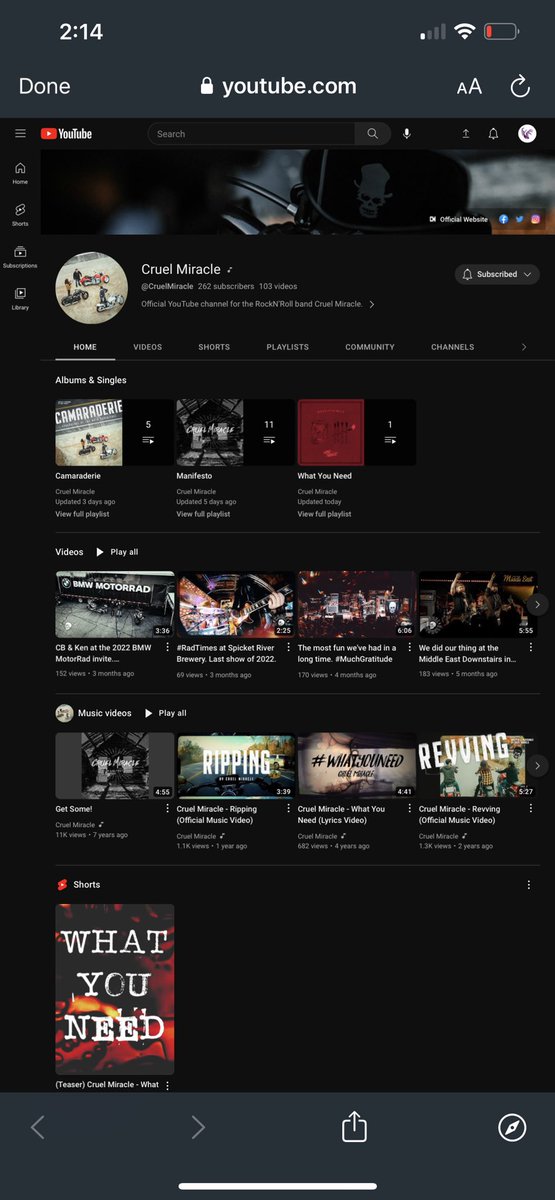Open the Official Website link
The height and width of the screenshot is (1200, 555).
(x=458, y=219)
